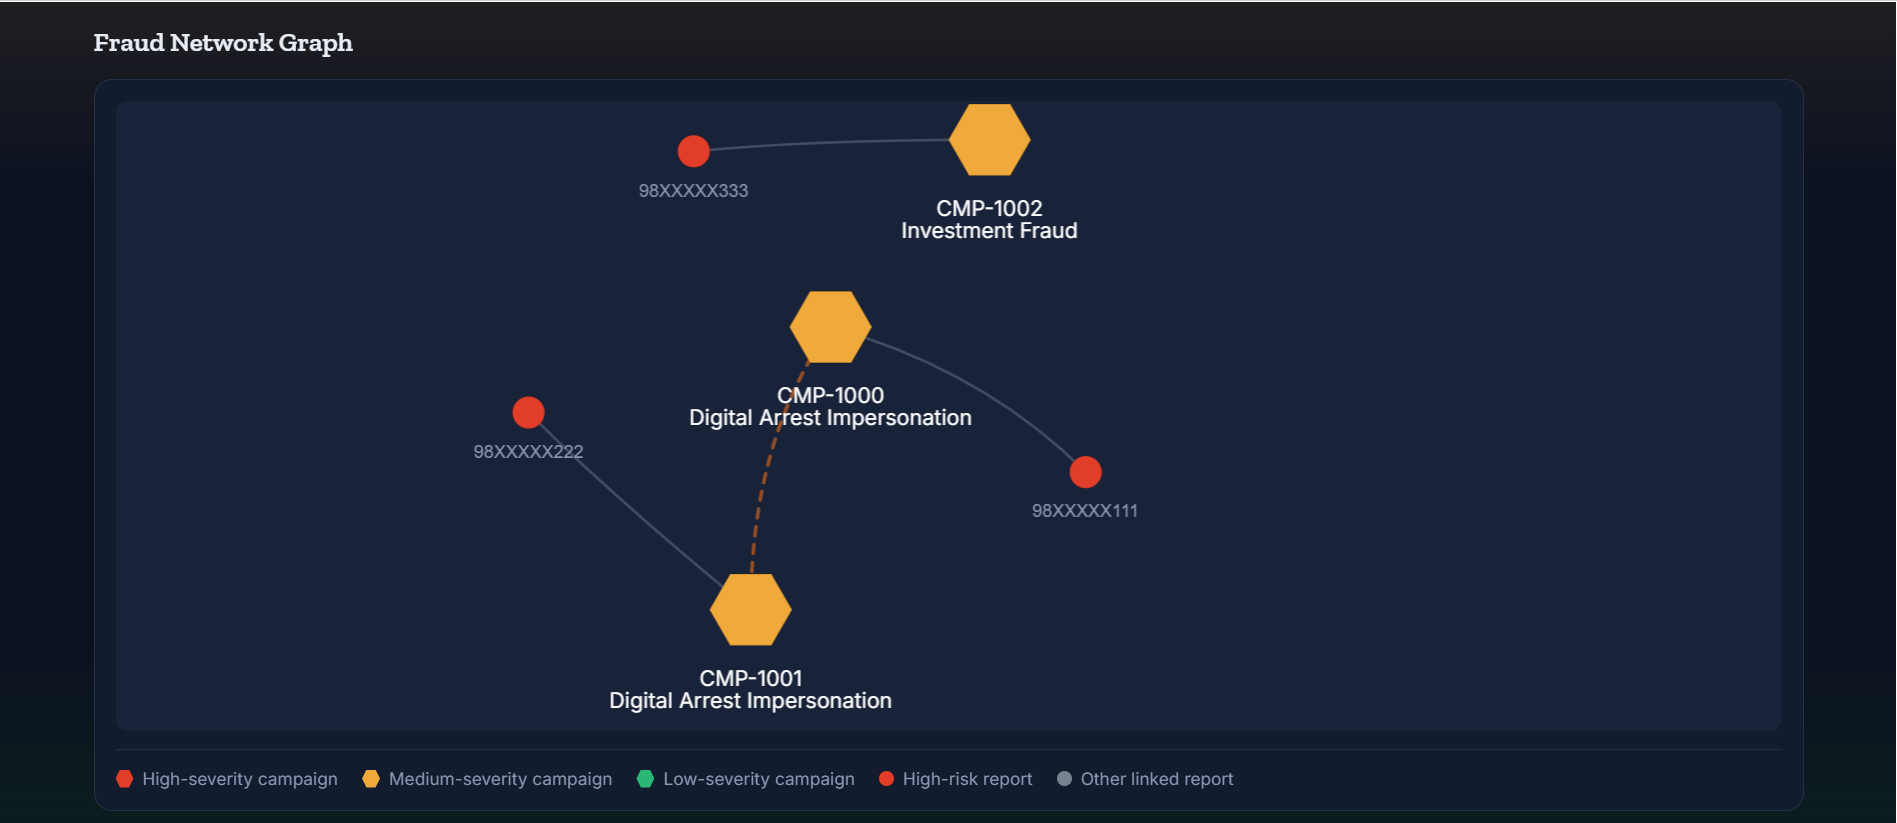
Task: Click the gray Other linked report legend dot
Action: [1064, 779]
